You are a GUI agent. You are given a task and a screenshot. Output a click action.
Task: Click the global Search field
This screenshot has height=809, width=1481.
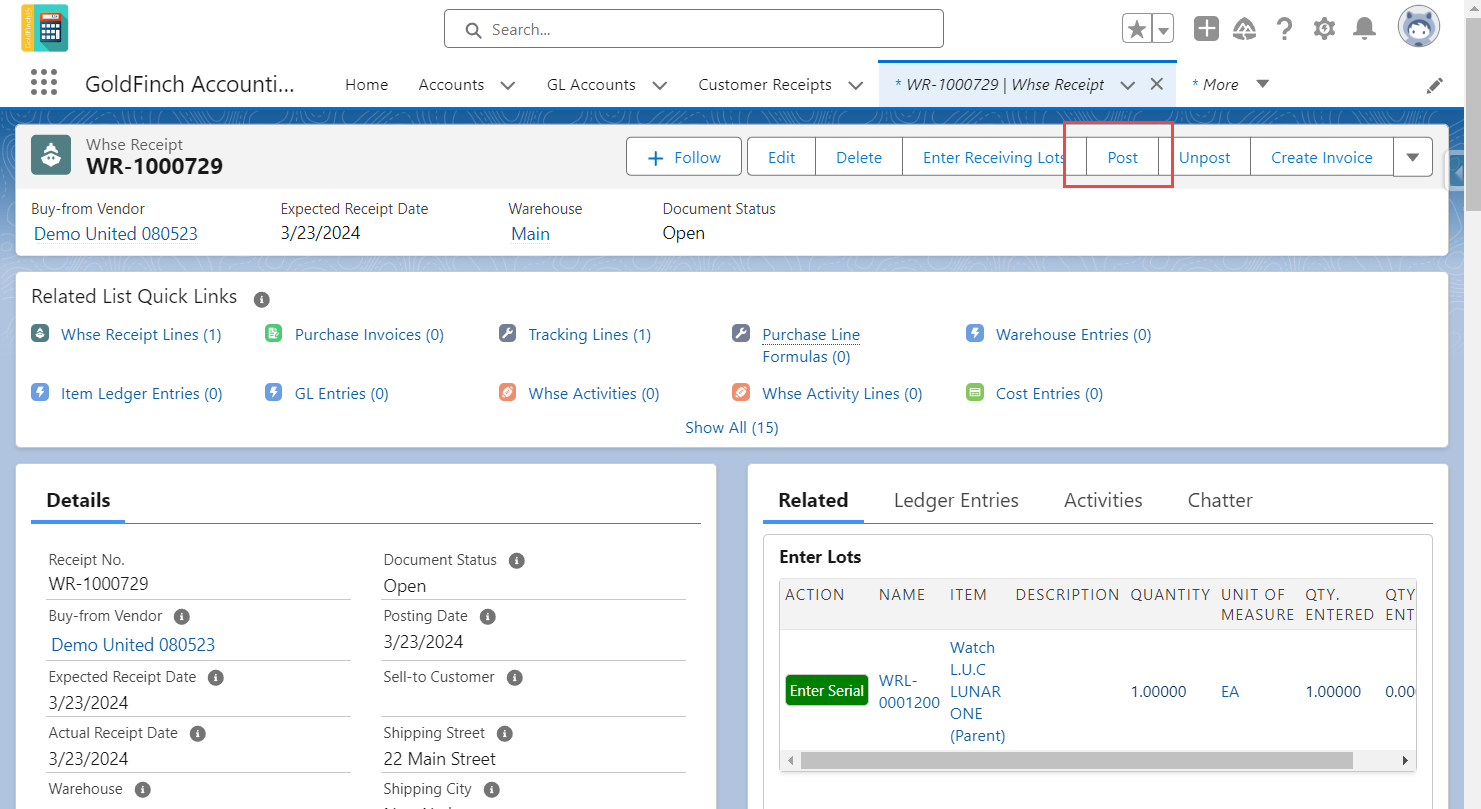pyautogui.click(x=694, y=29)
